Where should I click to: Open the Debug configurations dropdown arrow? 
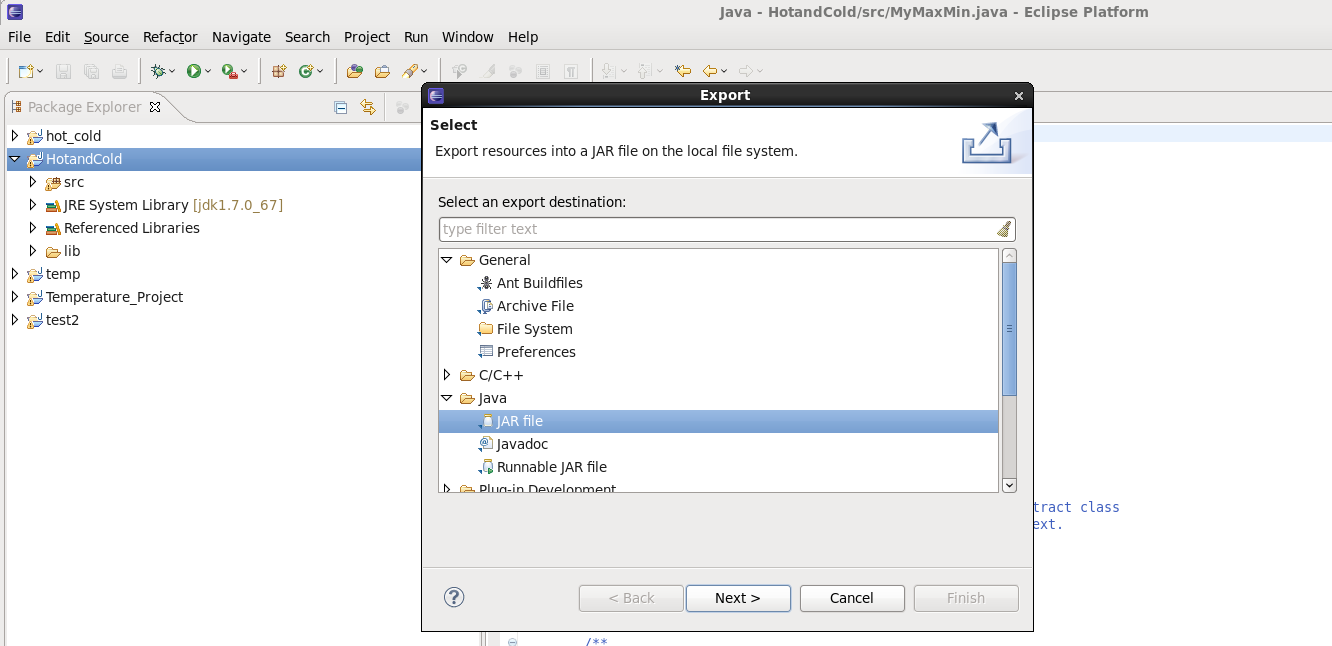[x=172, y=71]
